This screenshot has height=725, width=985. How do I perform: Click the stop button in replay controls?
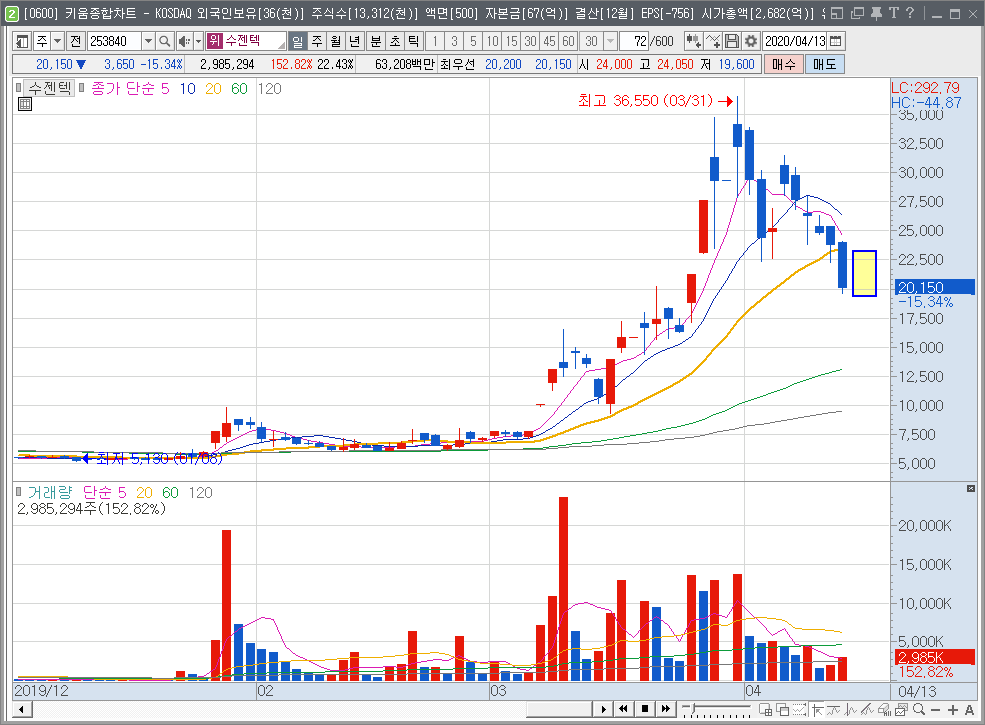[645, 709]
